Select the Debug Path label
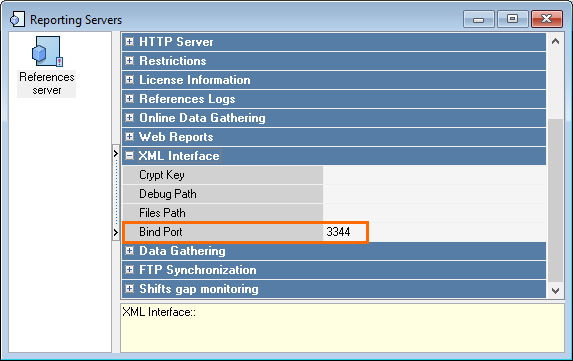Screen dimensions: 573x361 click(x=168, y=194)
